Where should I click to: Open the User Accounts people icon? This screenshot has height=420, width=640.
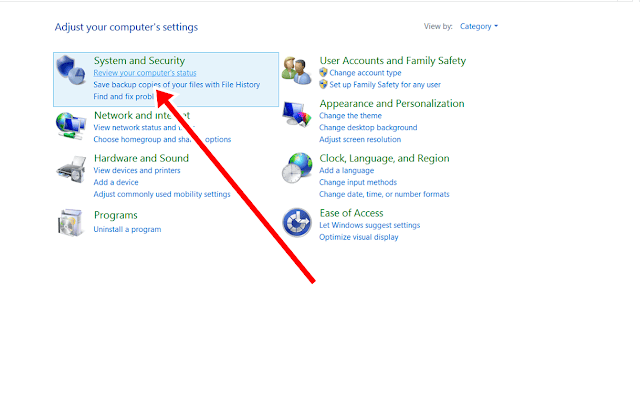tap(296, 71)
